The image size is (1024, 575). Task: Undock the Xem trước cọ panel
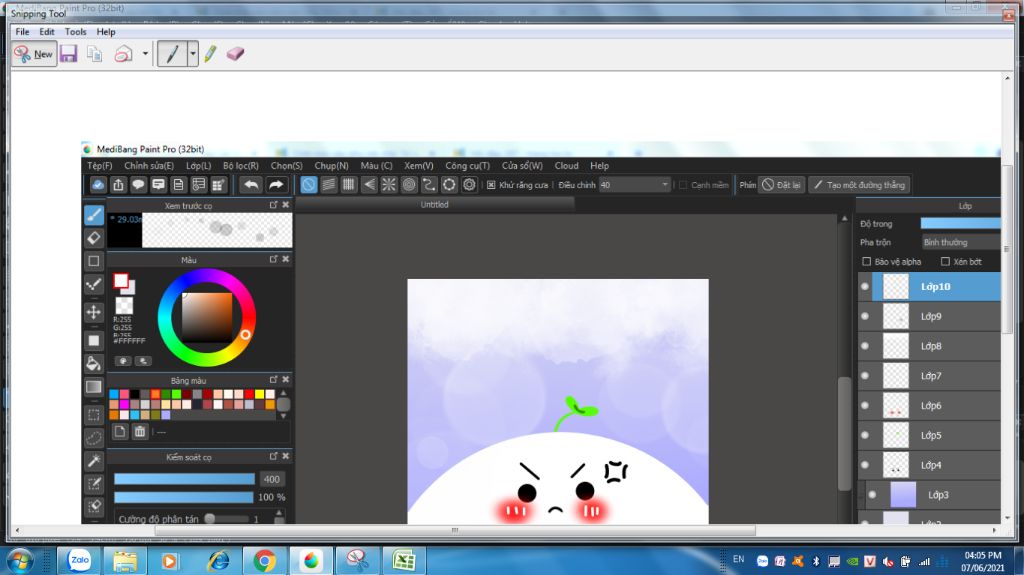[274, 205]
